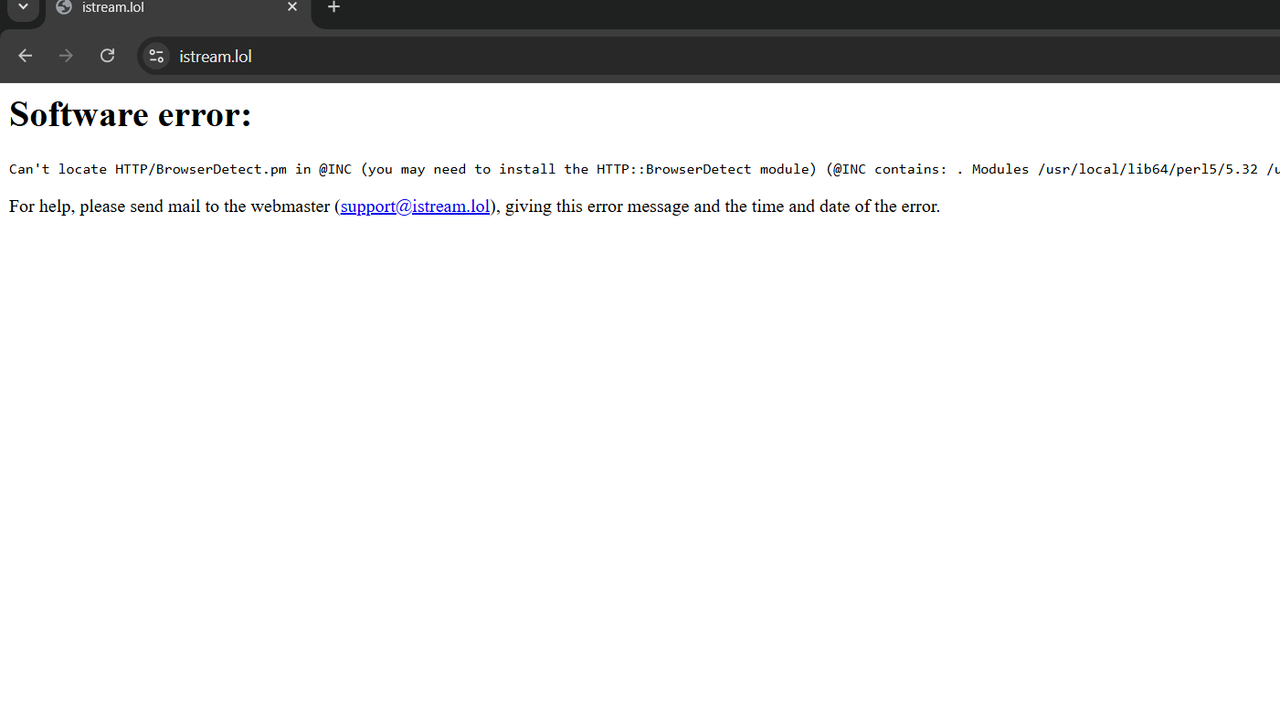Email the webmaster at support@istream.lol

[x=415, y=207]
